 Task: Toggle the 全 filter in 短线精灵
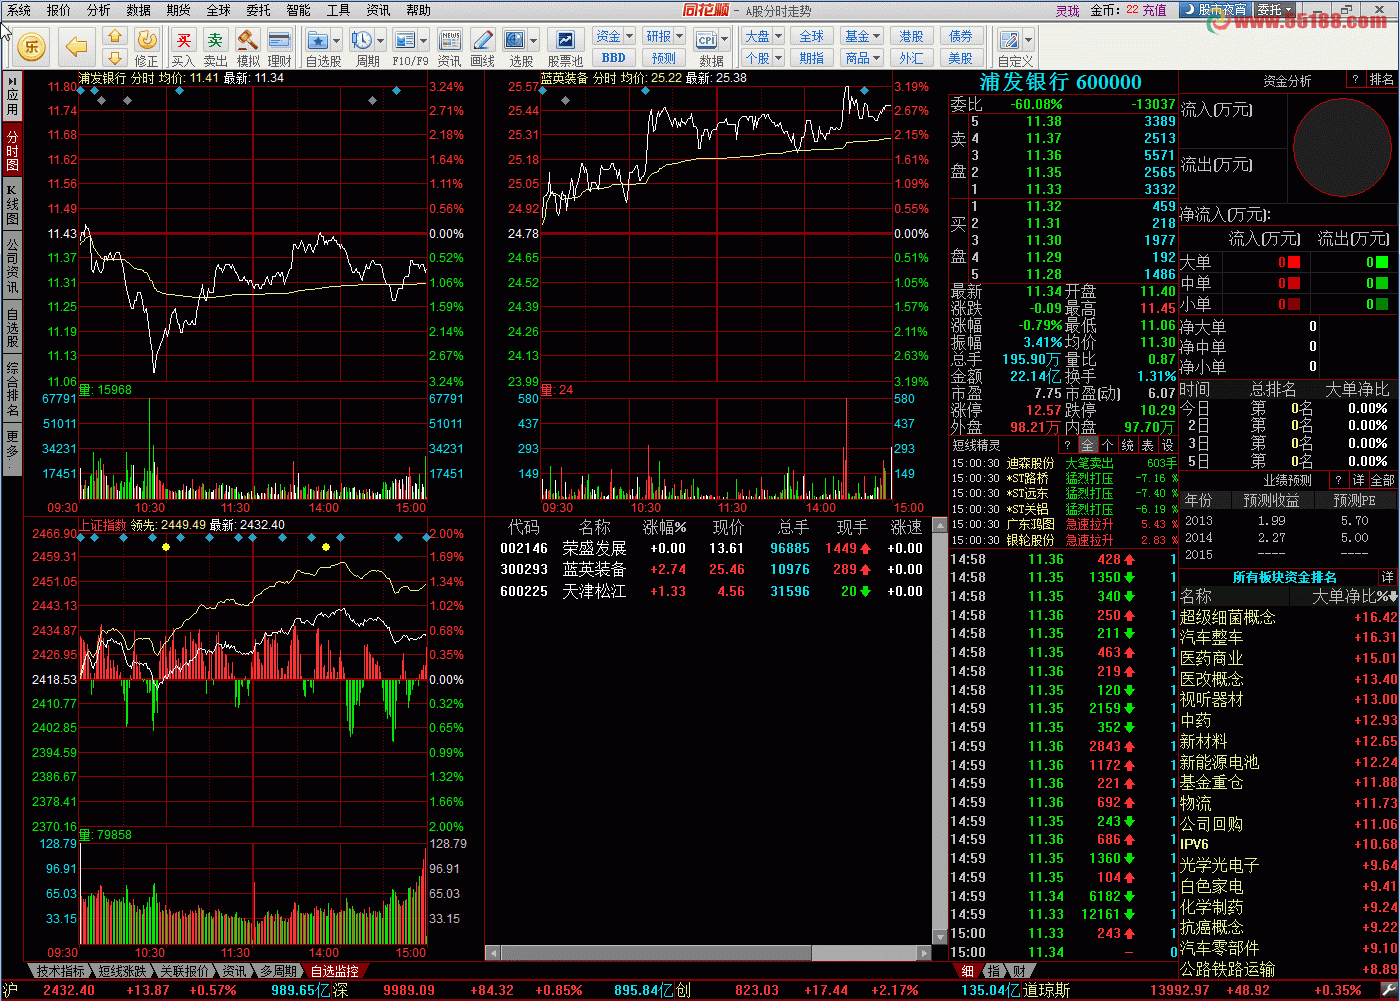click(1088, 445)
